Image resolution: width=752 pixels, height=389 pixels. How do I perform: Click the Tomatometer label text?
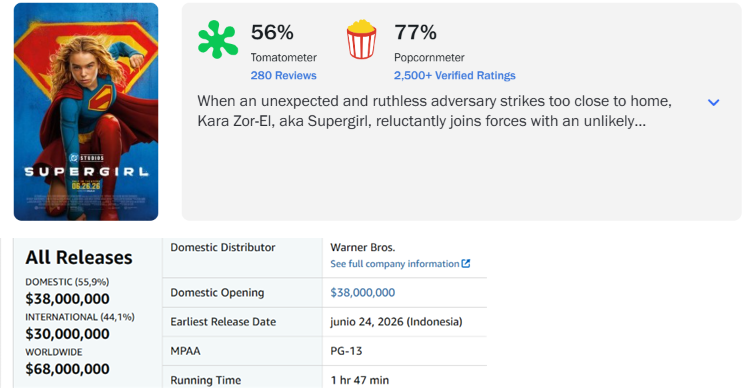click(283, 58)
